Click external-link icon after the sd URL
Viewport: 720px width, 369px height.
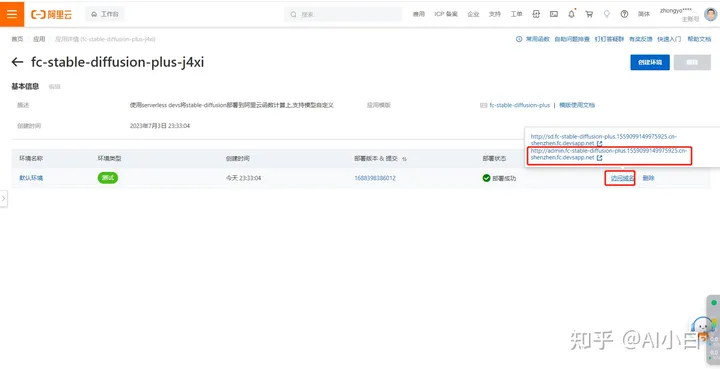pyautogui.click(x=600, y=144)
